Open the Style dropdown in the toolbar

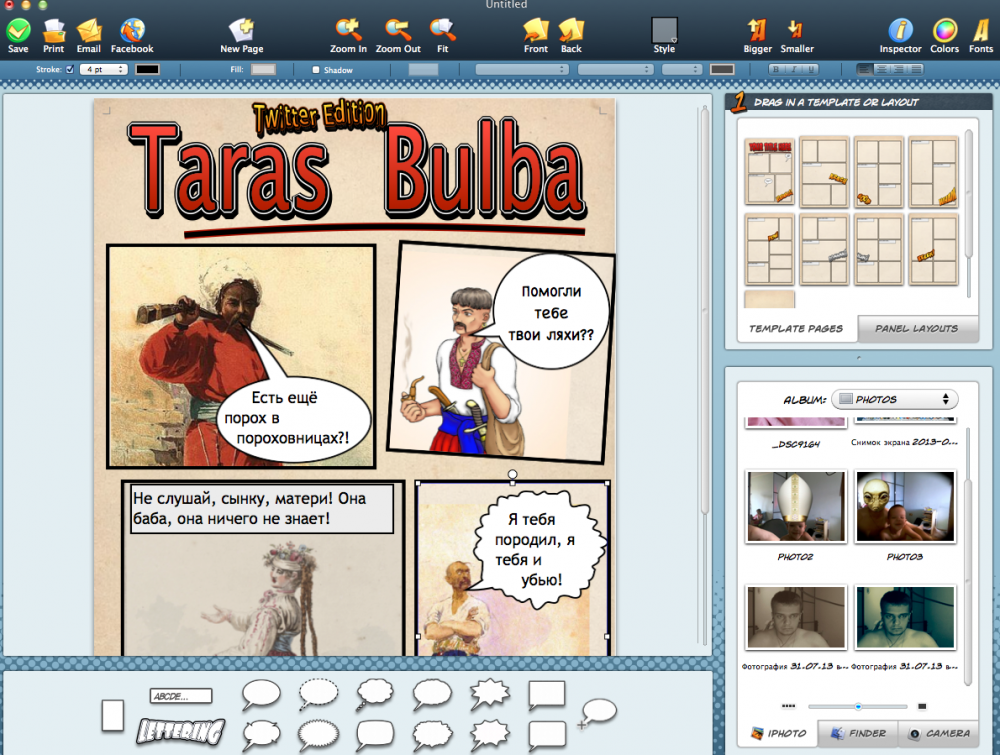(x=664, y=31)
